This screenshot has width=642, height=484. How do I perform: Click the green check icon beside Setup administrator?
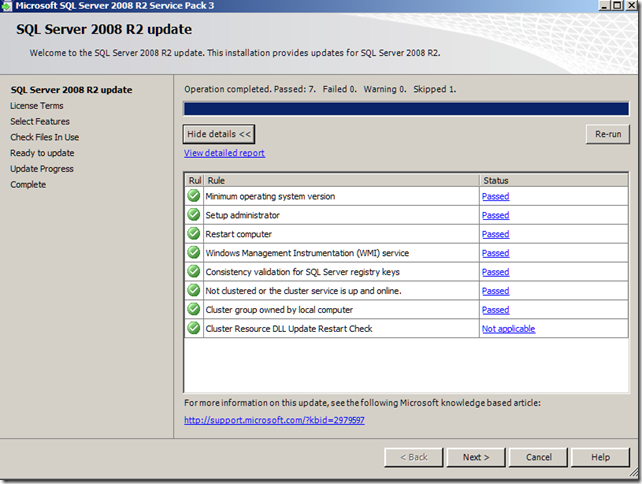tap(194, 215)
